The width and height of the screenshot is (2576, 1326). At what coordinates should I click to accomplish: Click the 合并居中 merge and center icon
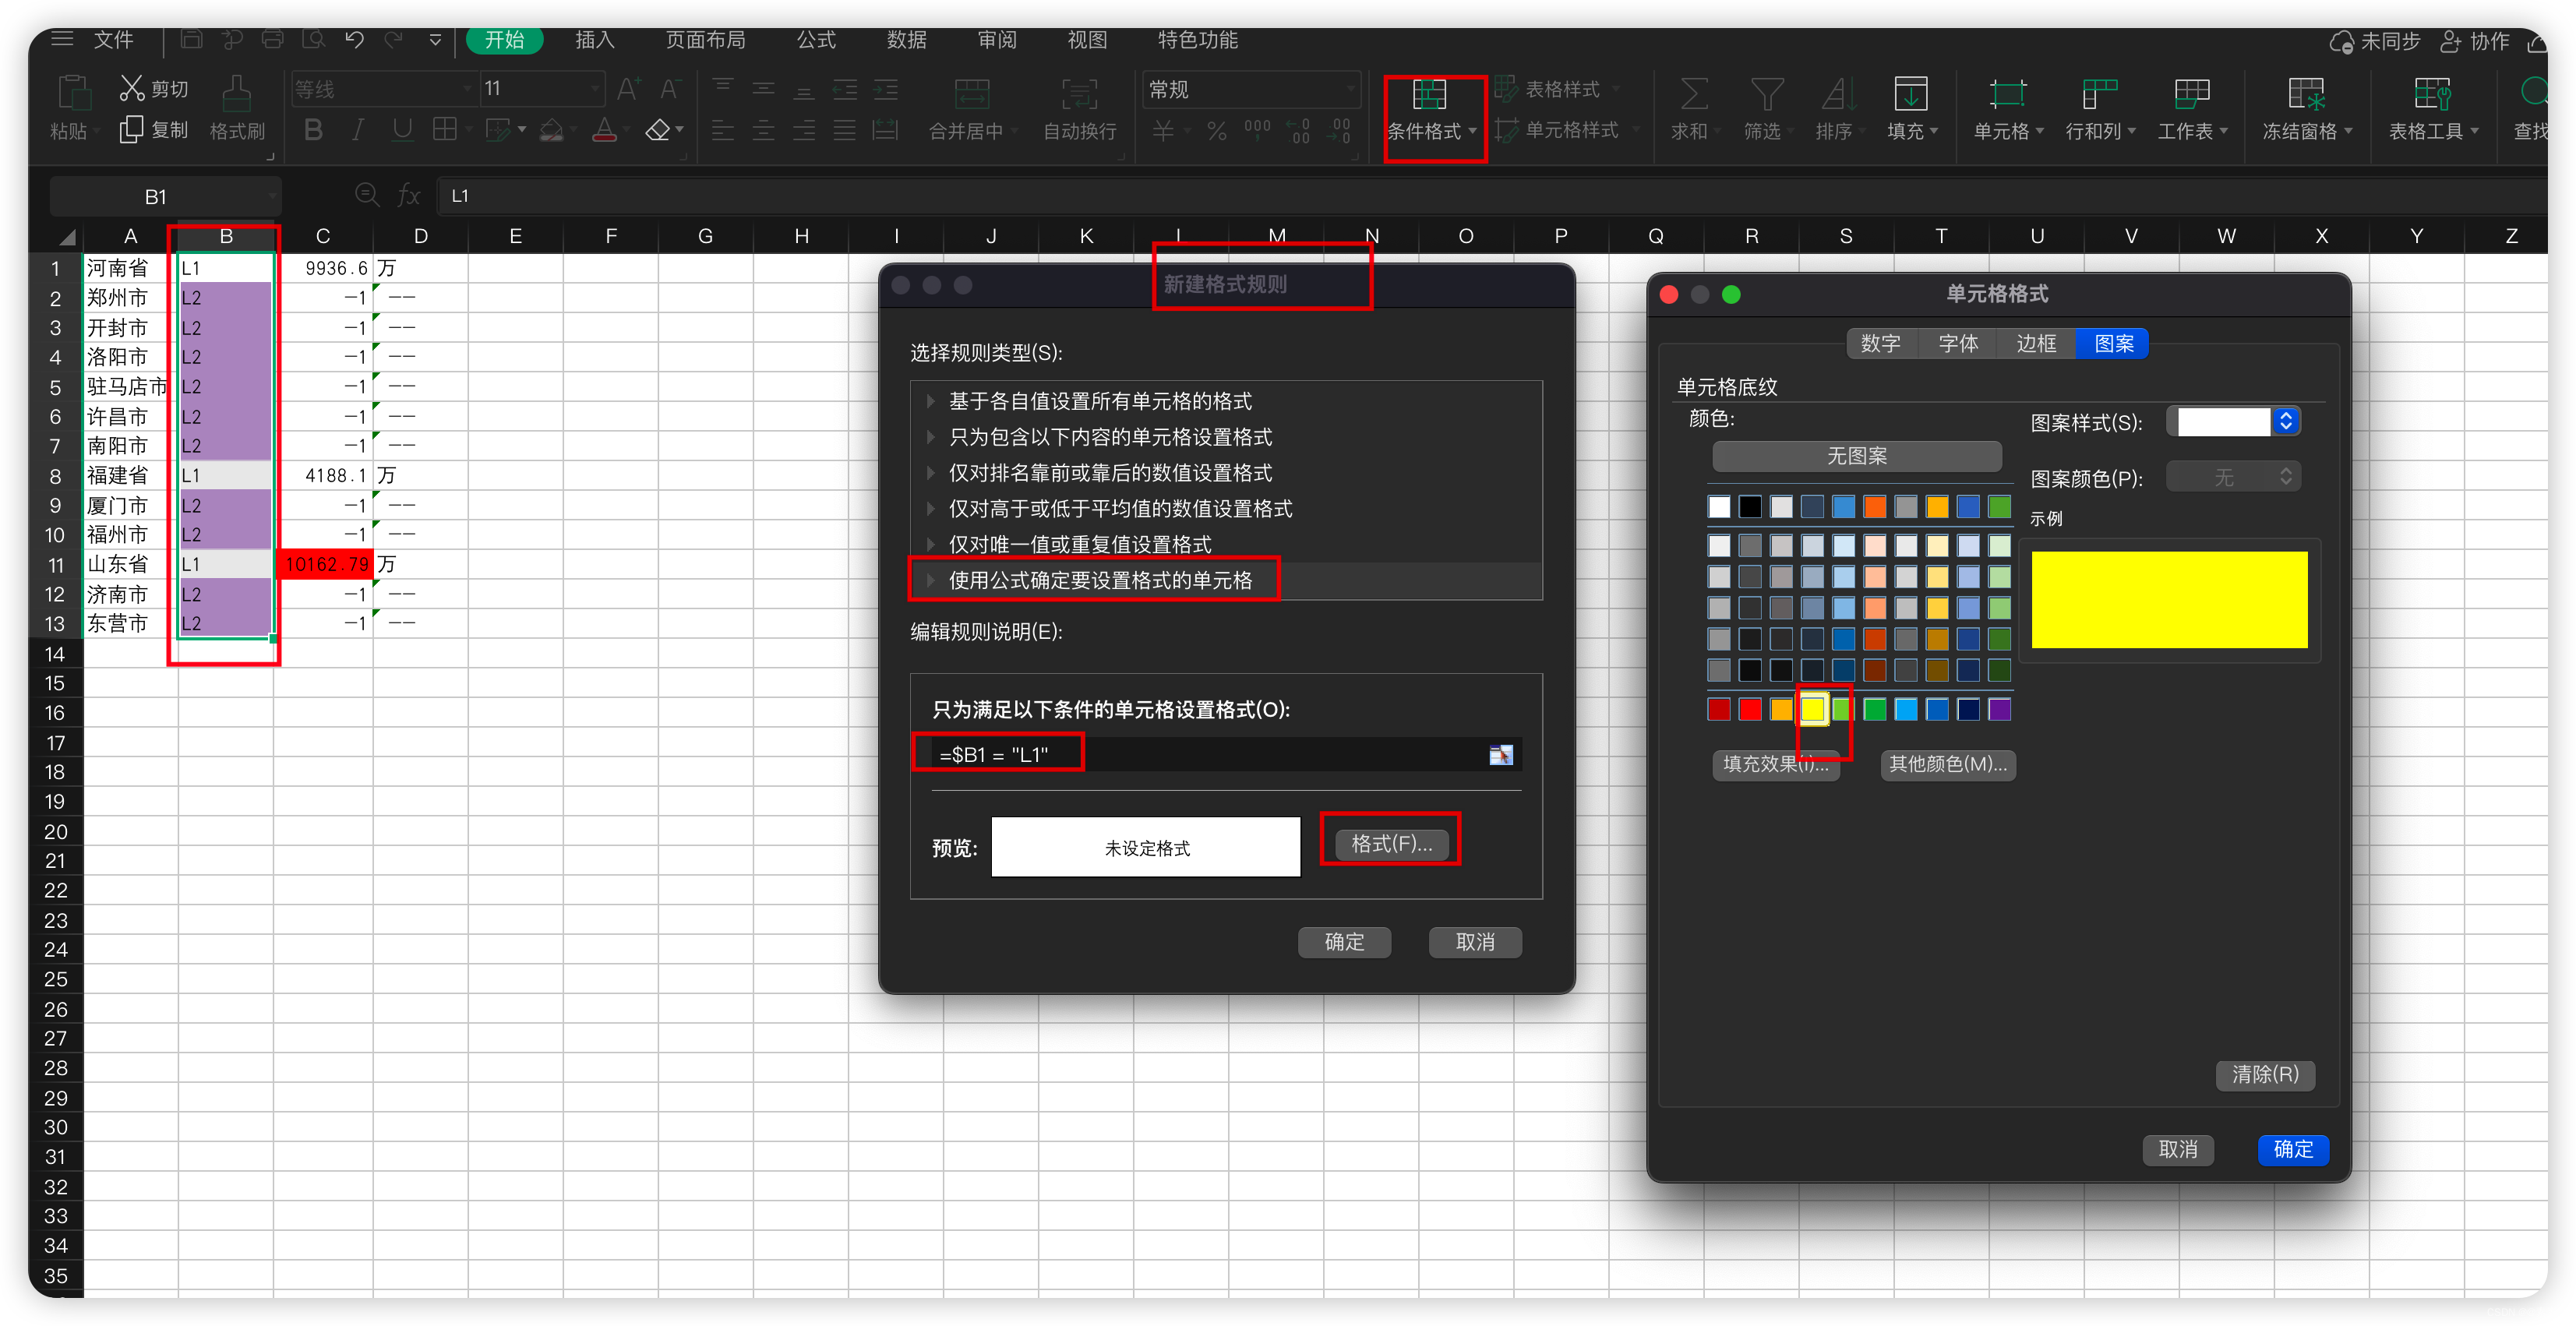point(971,94)
